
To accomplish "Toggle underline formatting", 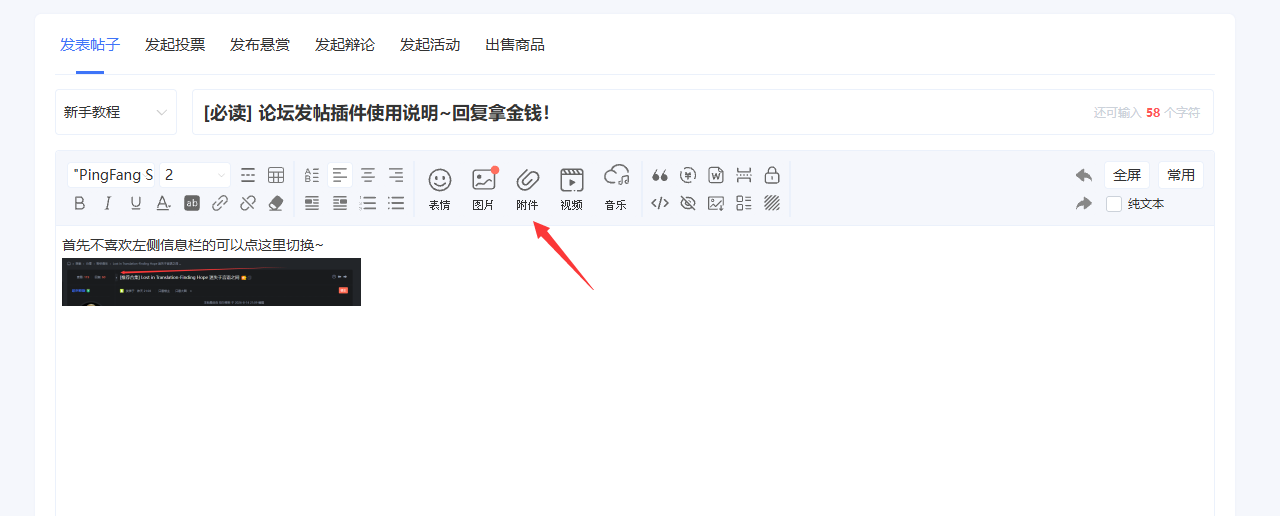I will tap(136, 203).
